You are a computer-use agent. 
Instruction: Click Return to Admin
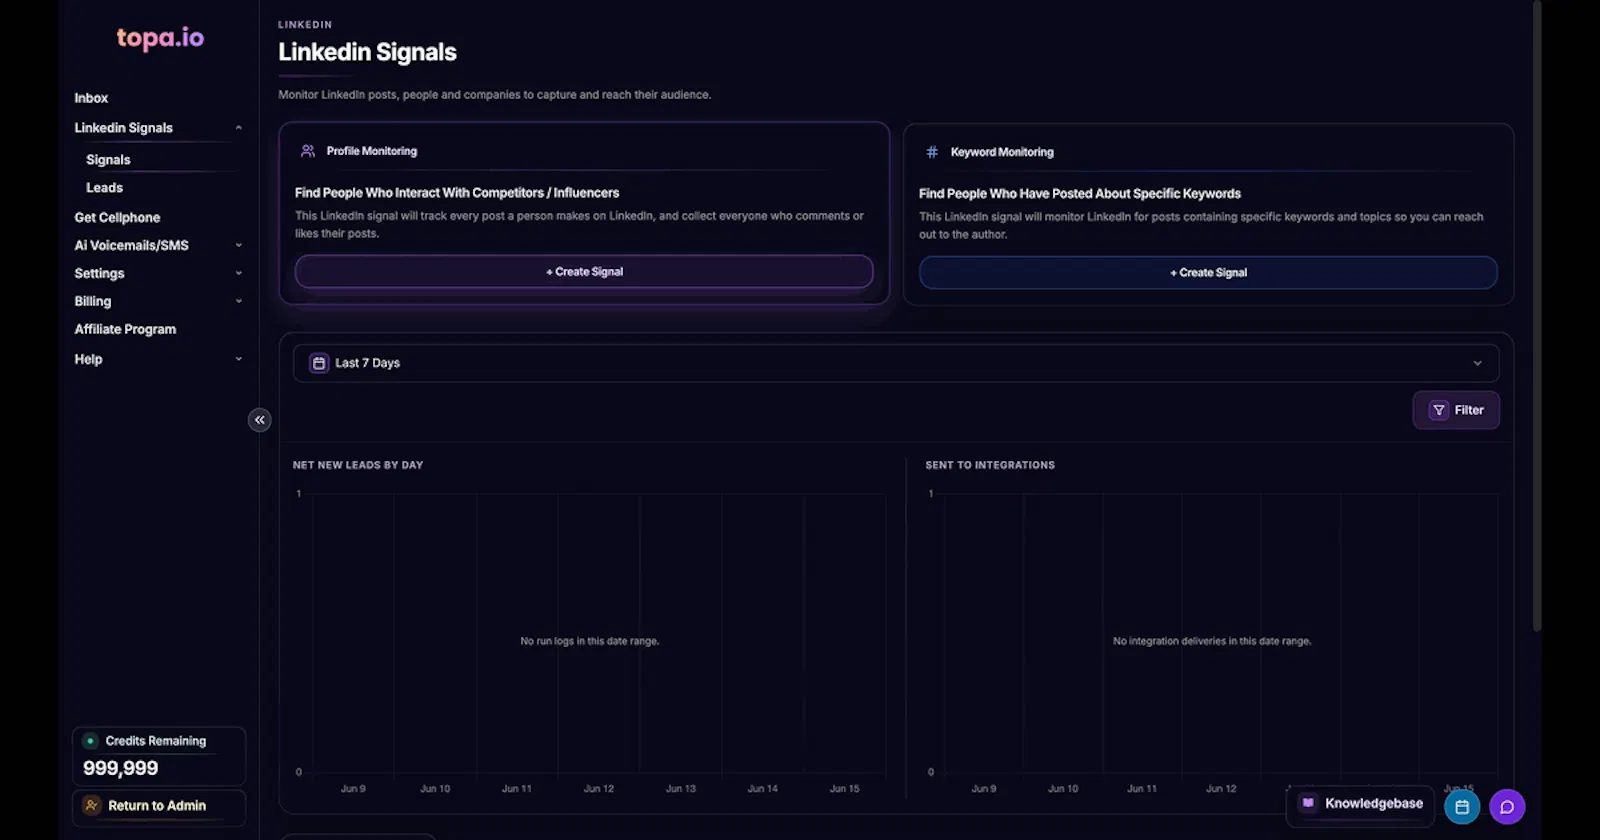[x=159, y=806]
